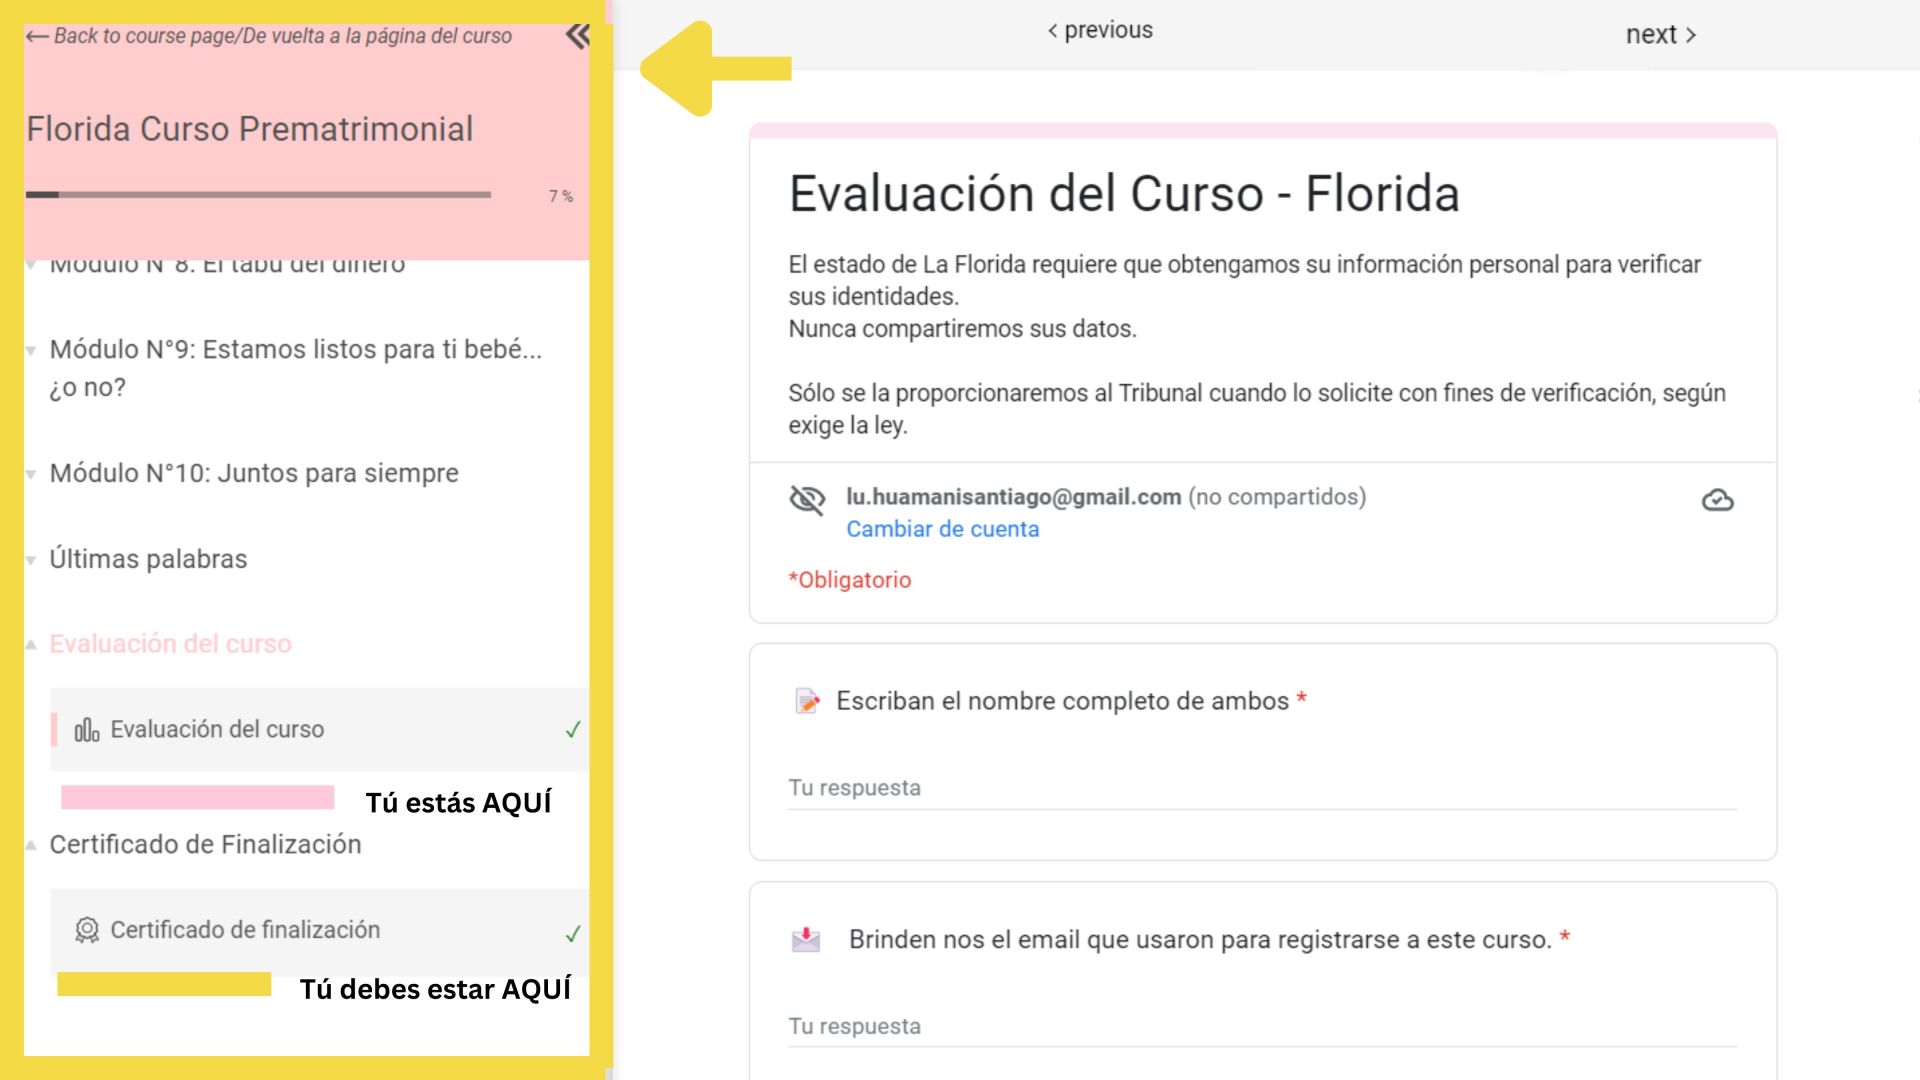The width and height of the screenshot is (1920, 1080).
Task: Expand Módulo N°10: Juntos para siempre
Action: tap(254, 473)
